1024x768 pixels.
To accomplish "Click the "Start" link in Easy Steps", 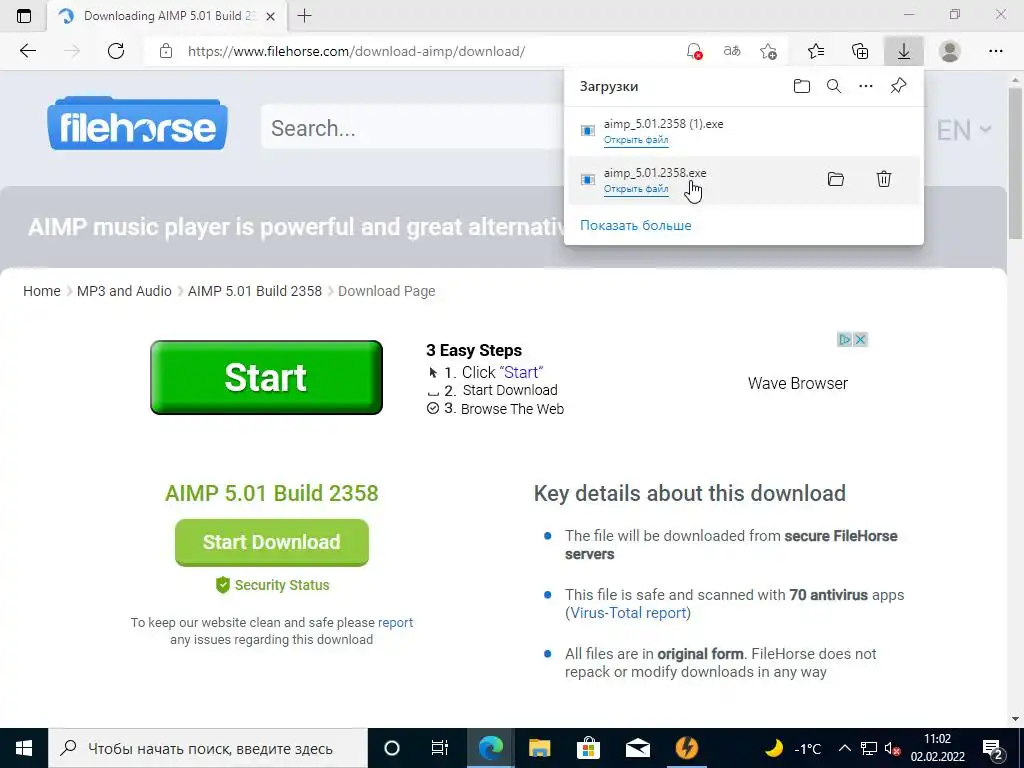I will pyautogui.click(x=521, y=372).
